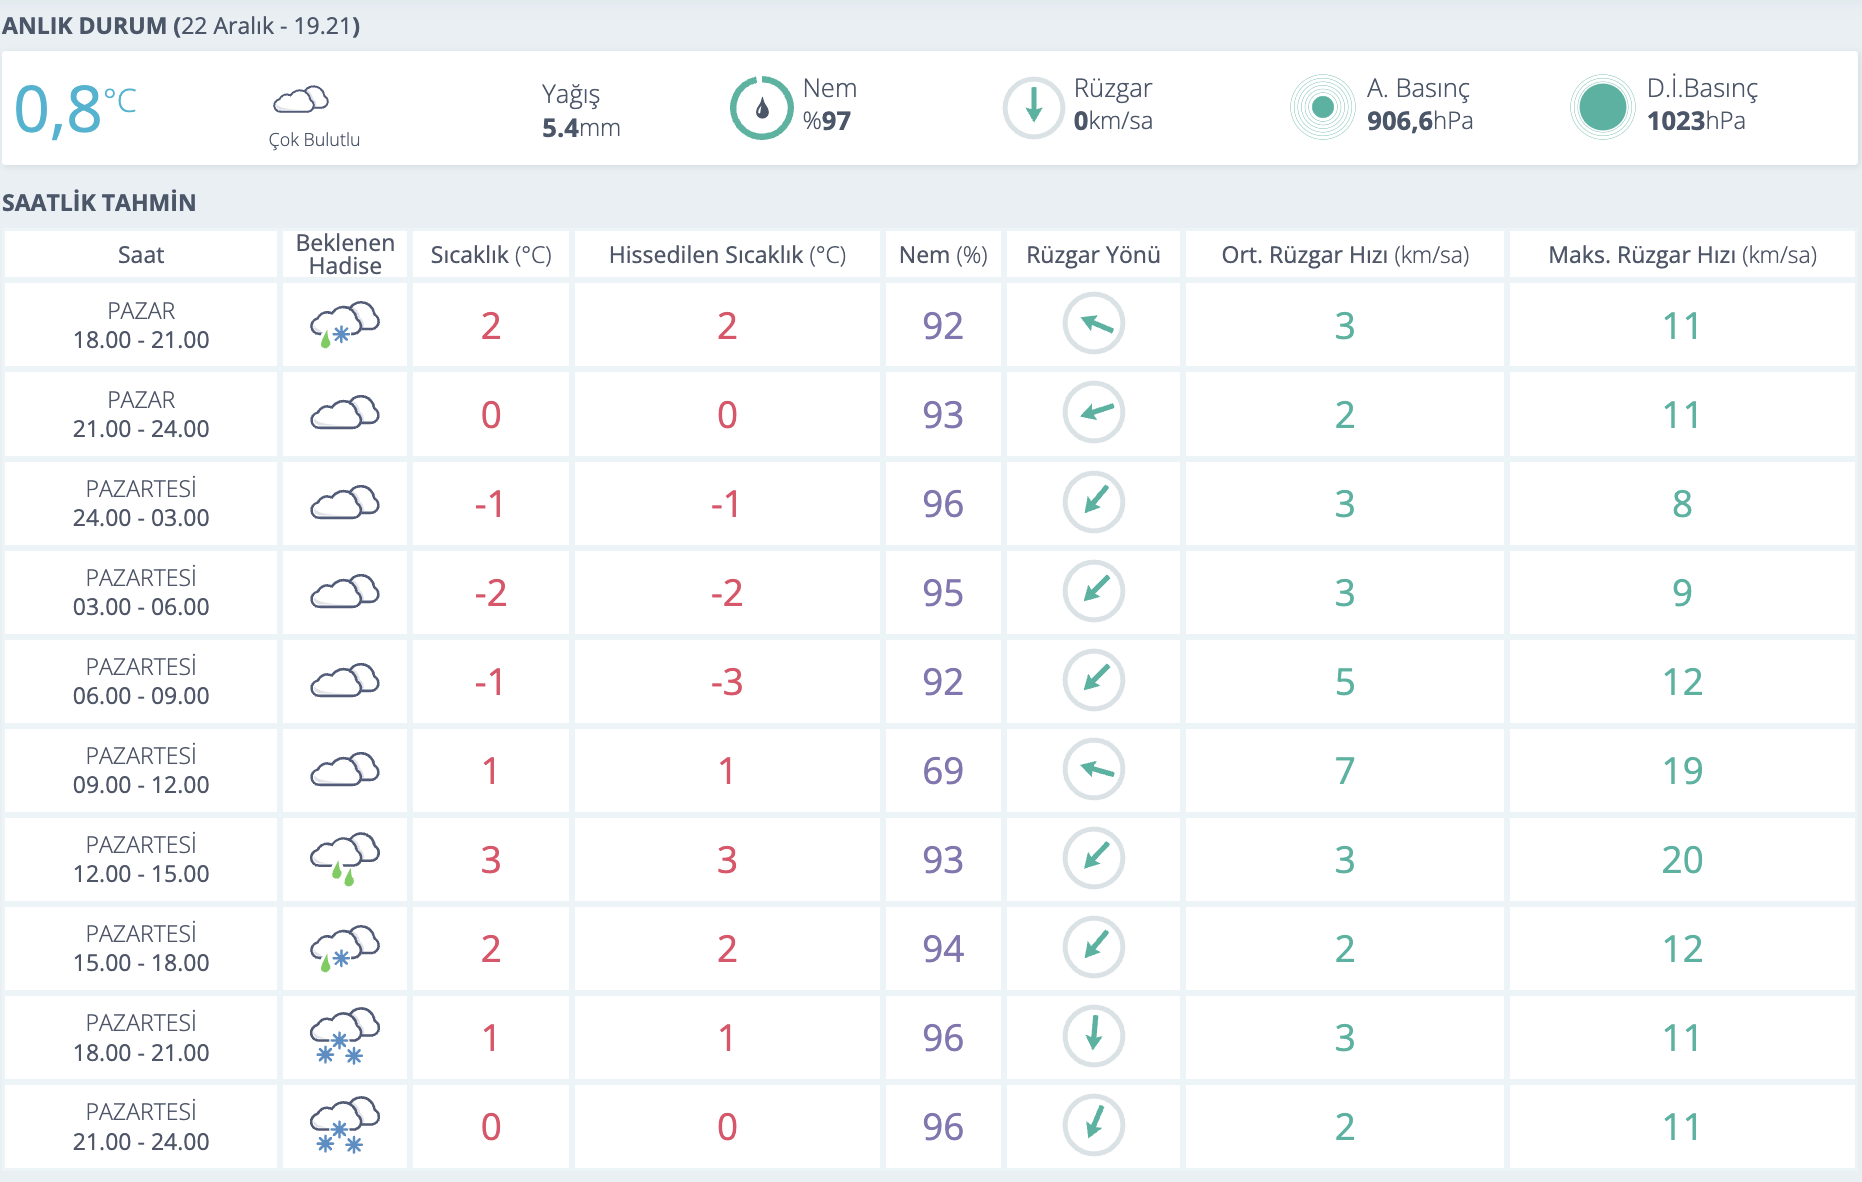Image resolution: width=1862 pixels, height=1182 pixels.
Task: Click the snow icon for PAZARTESİ 21.00 - 24.00
Action: point(345,1125)
